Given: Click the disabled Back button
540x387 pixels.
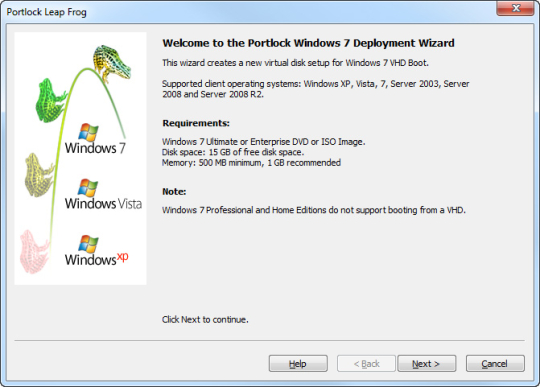Looking at the screenshot, I should coord(366,364).
